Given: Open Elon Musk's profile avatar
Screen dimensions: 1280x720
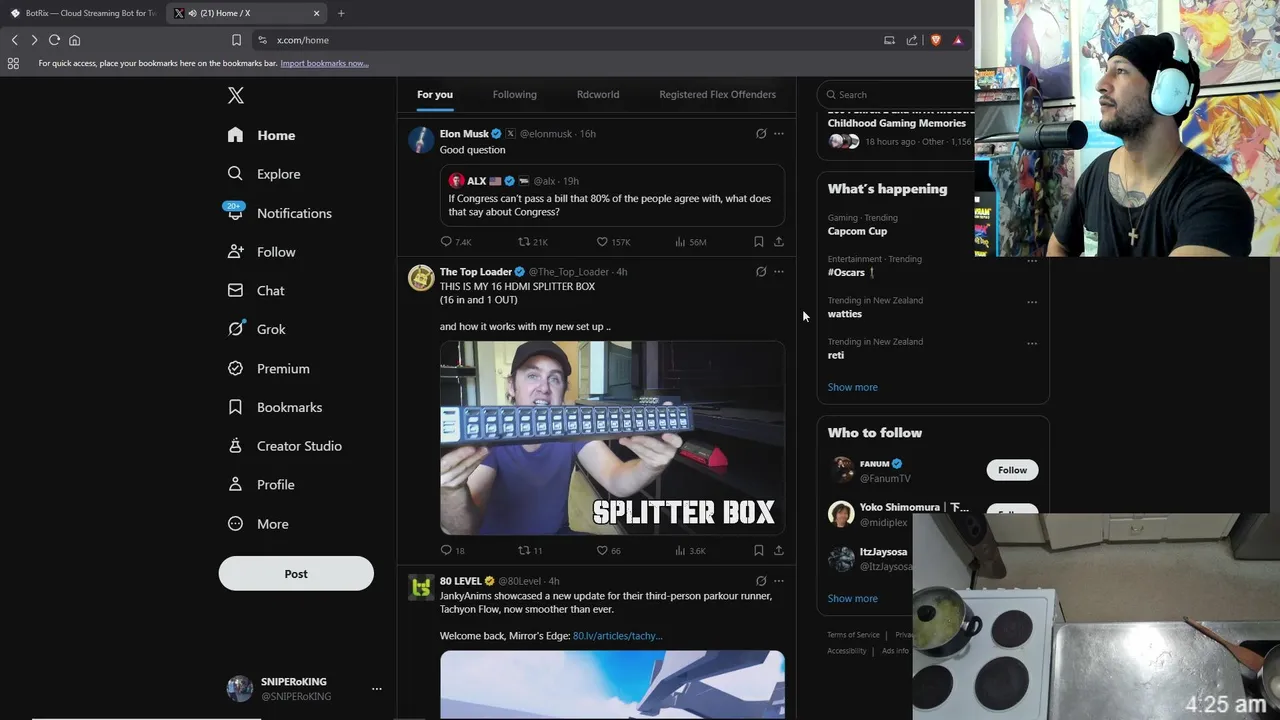Looking at the screenshot, I should [x=421, y=139].
